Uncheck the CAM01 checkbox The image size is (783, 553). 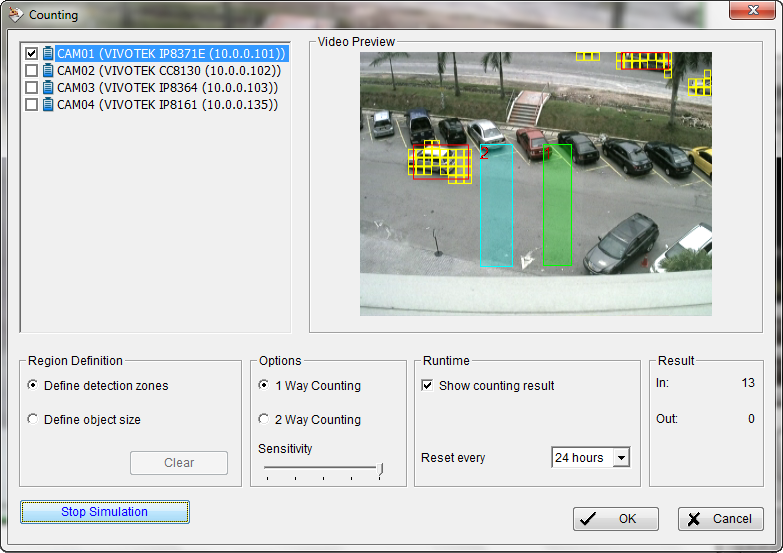coord(31,53)
